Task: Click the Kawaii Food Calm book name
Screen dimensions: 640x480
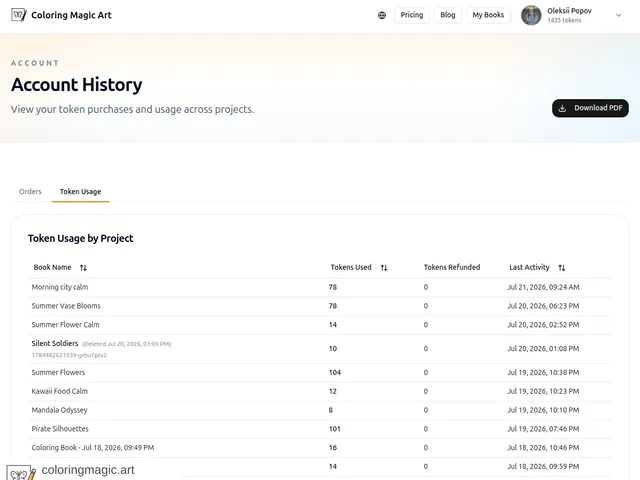Action: [x=60, y=391]
